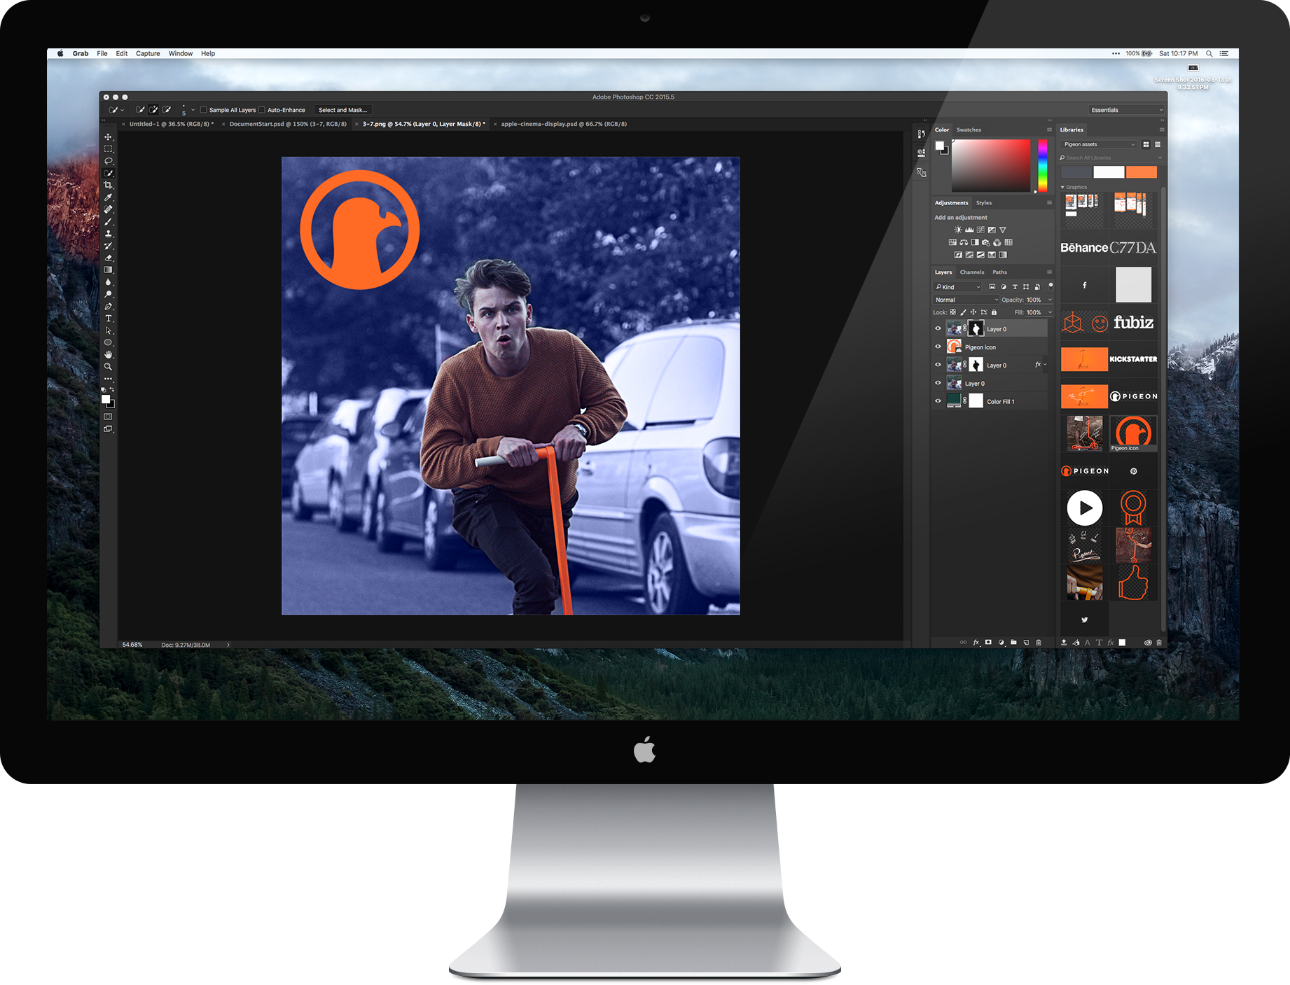Select the Zoom tool

(x=108, y=367)
